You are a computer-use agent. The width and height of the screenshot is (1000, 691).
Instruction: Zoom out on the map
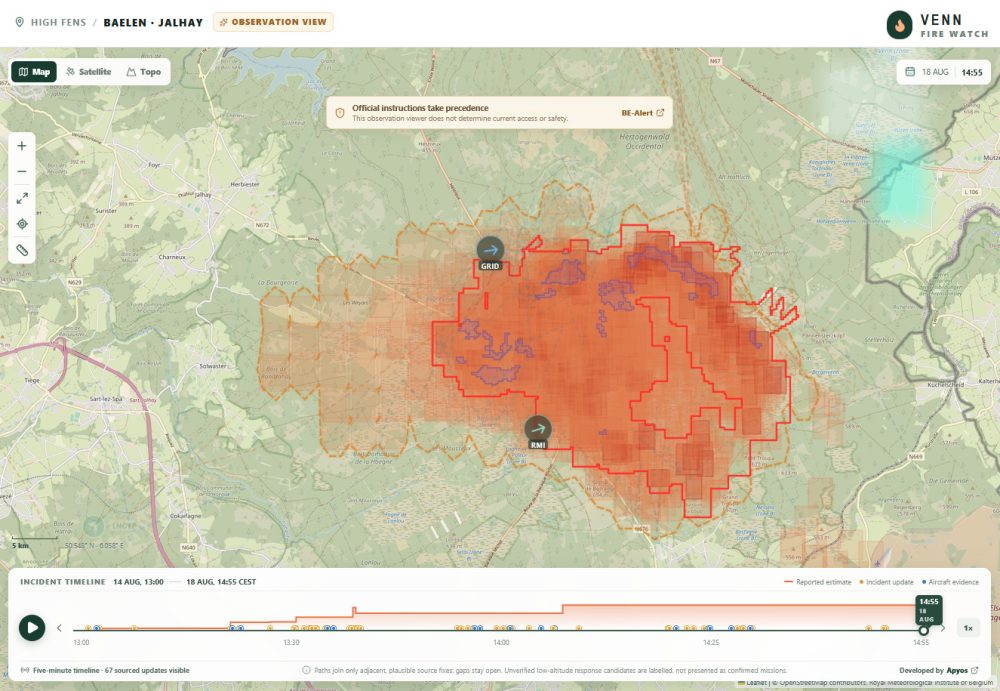coord(22,172)
